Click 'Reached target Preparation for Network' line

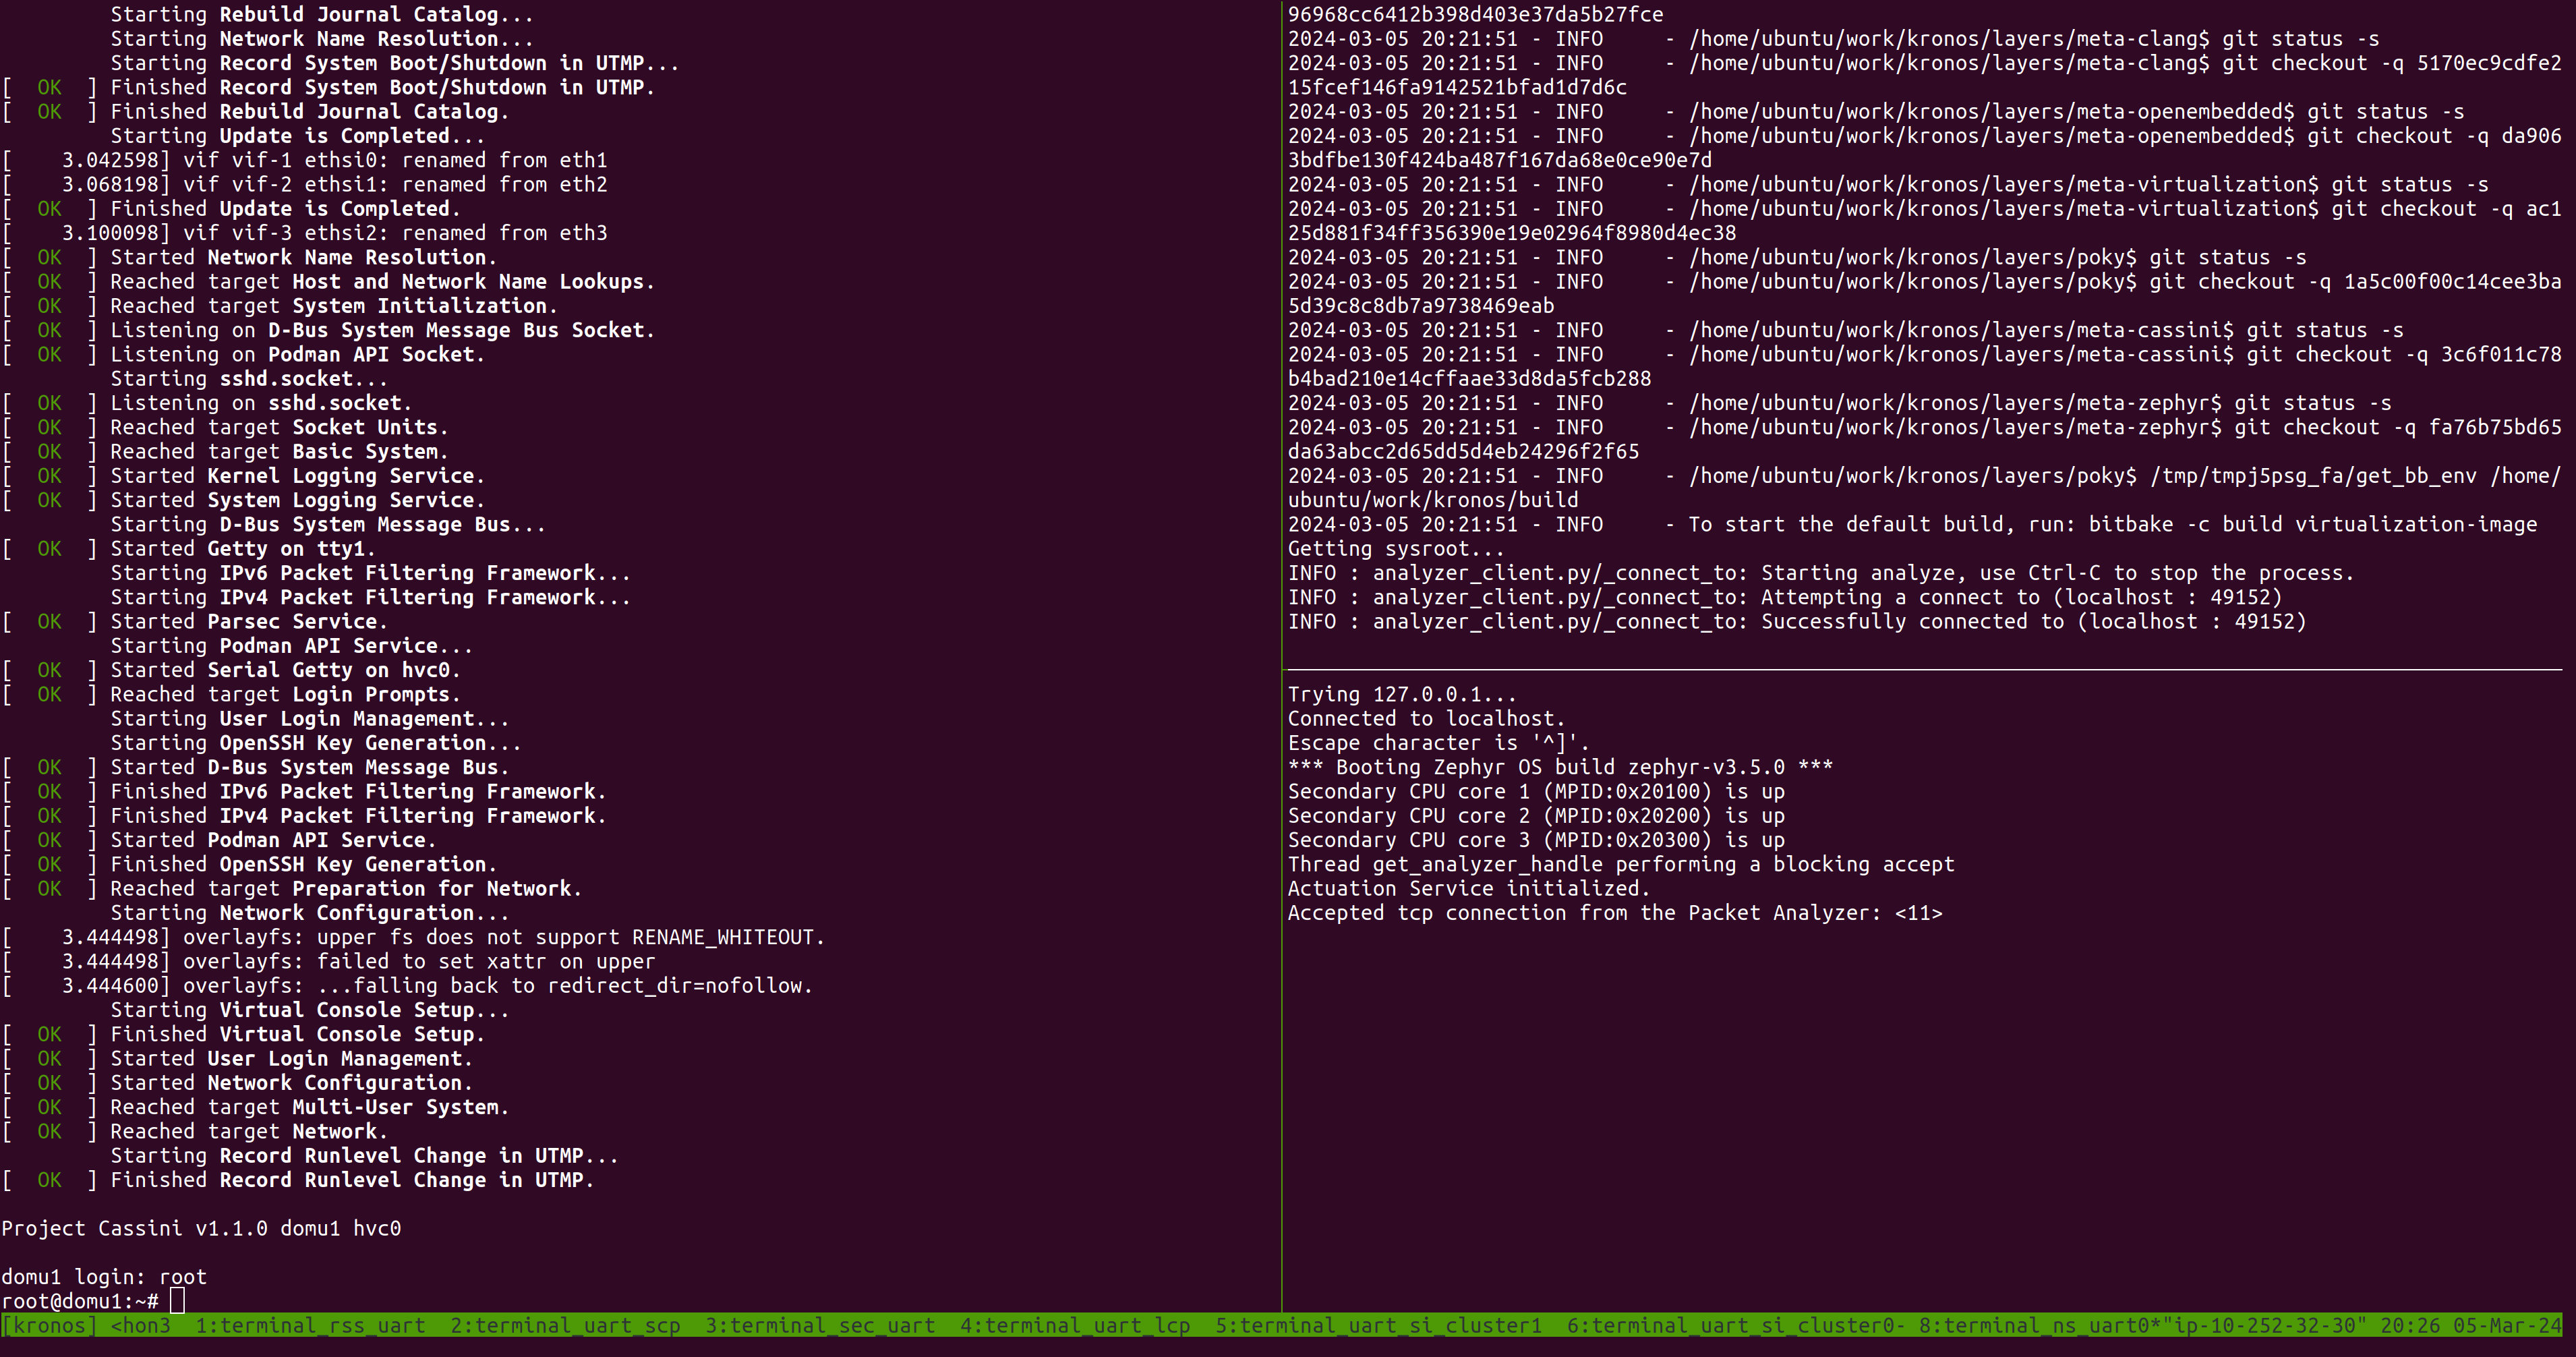(291, 889)
